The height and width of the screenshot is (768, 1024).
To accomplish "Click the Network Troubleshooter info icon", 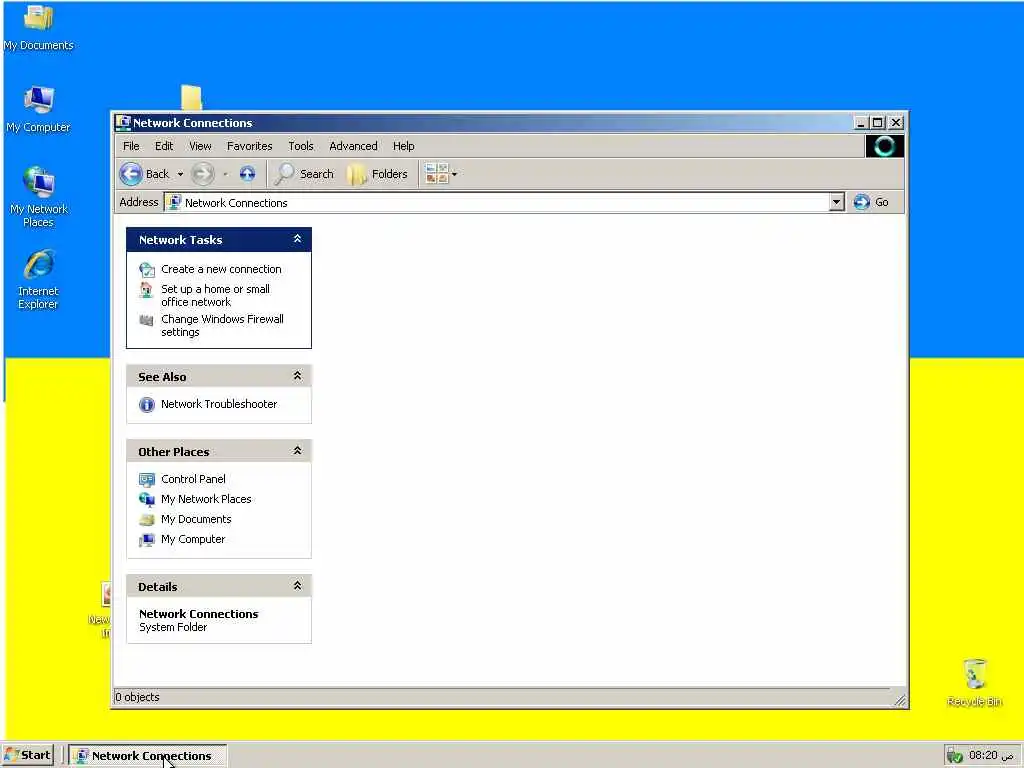I will coord(147,405).
